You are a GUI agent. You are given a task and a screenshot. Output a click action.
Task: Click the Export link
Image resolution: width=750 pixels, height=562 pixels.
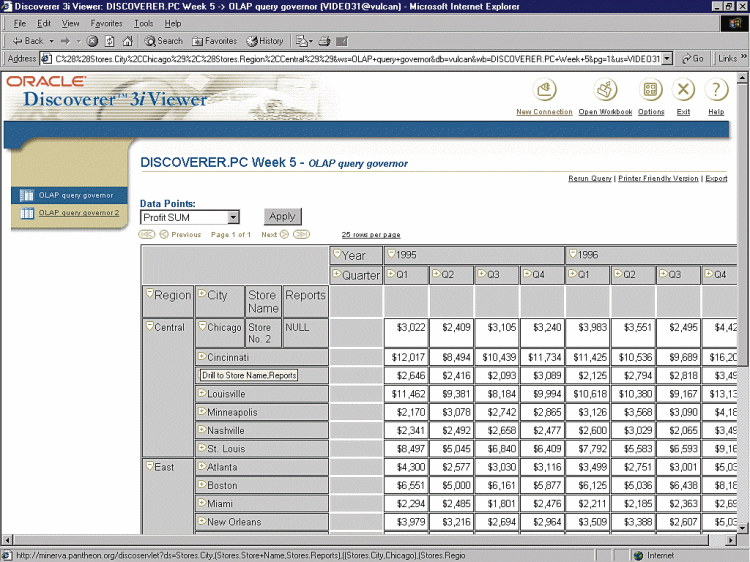point(716,178)
